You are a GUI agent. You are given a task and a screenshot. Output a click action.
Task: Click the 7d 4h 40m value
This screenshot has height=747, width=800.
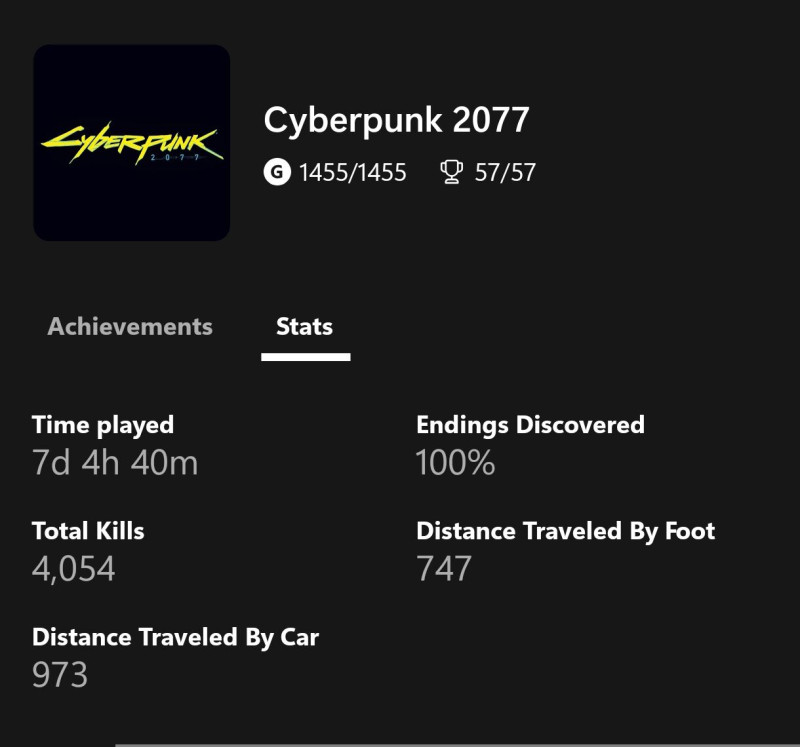(115, 463)
